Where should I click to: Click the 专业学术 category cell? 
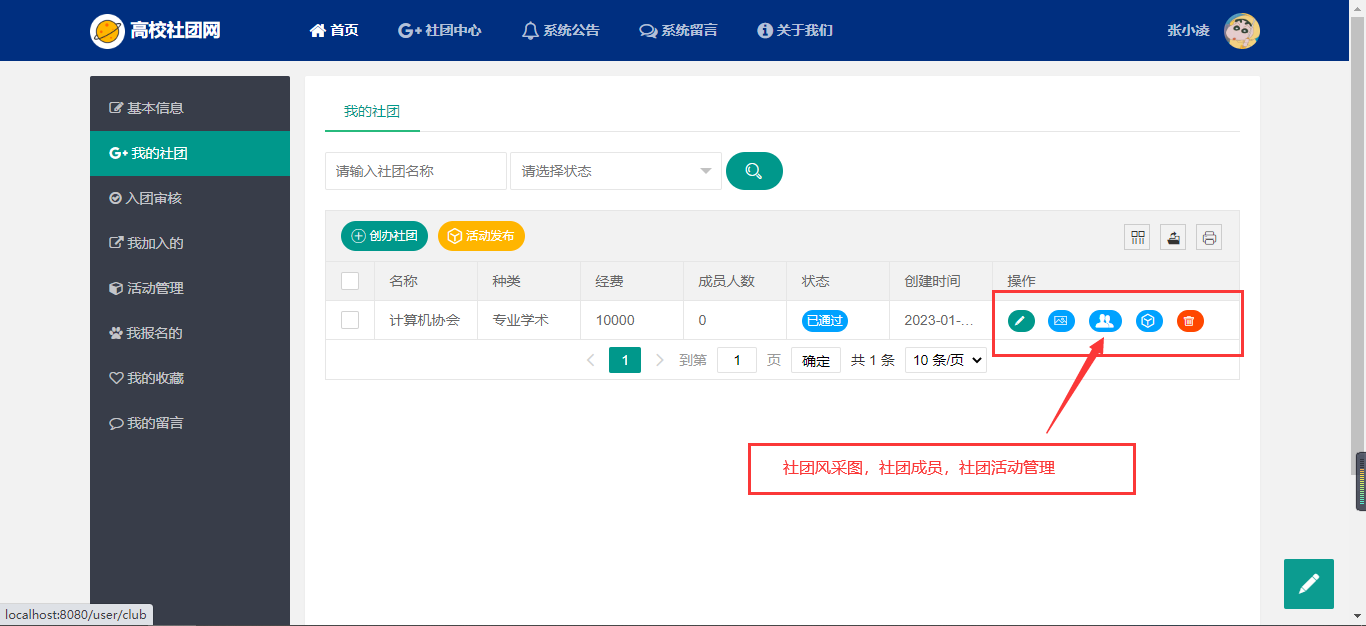pyautogui.click(x=529, y=321)
